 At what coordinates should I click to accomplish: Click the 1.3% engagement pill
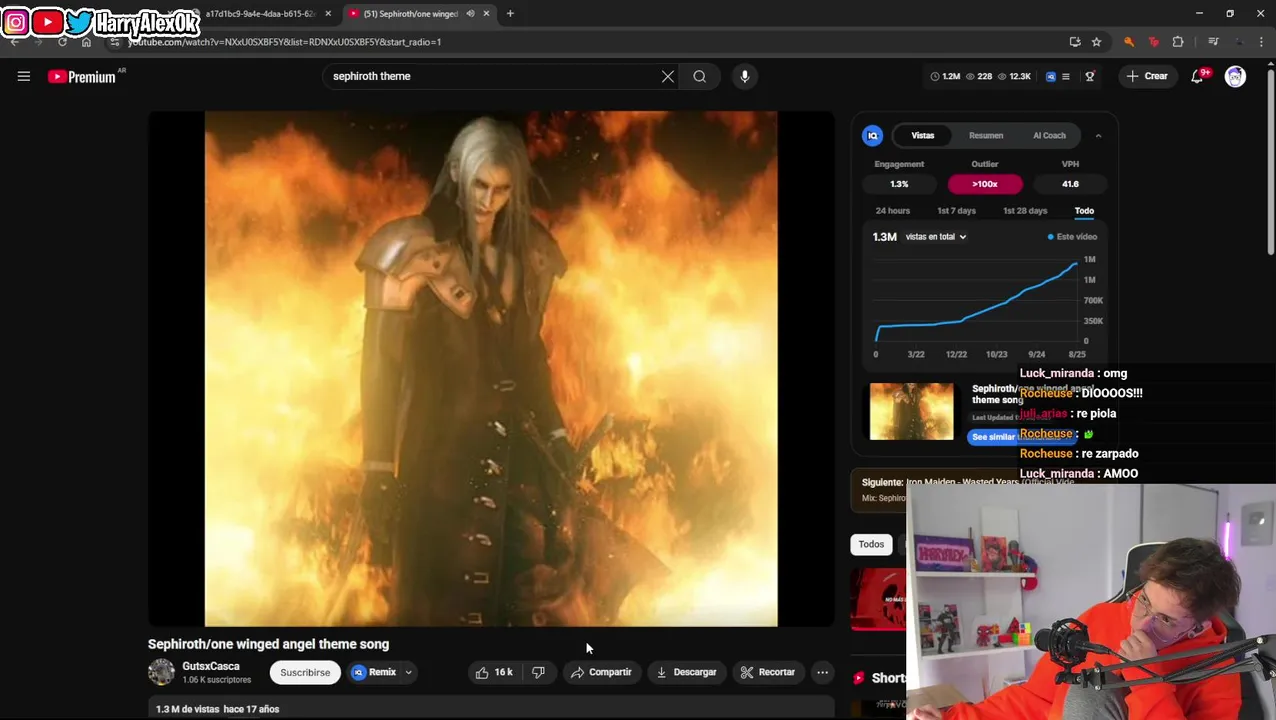[899, 184]
